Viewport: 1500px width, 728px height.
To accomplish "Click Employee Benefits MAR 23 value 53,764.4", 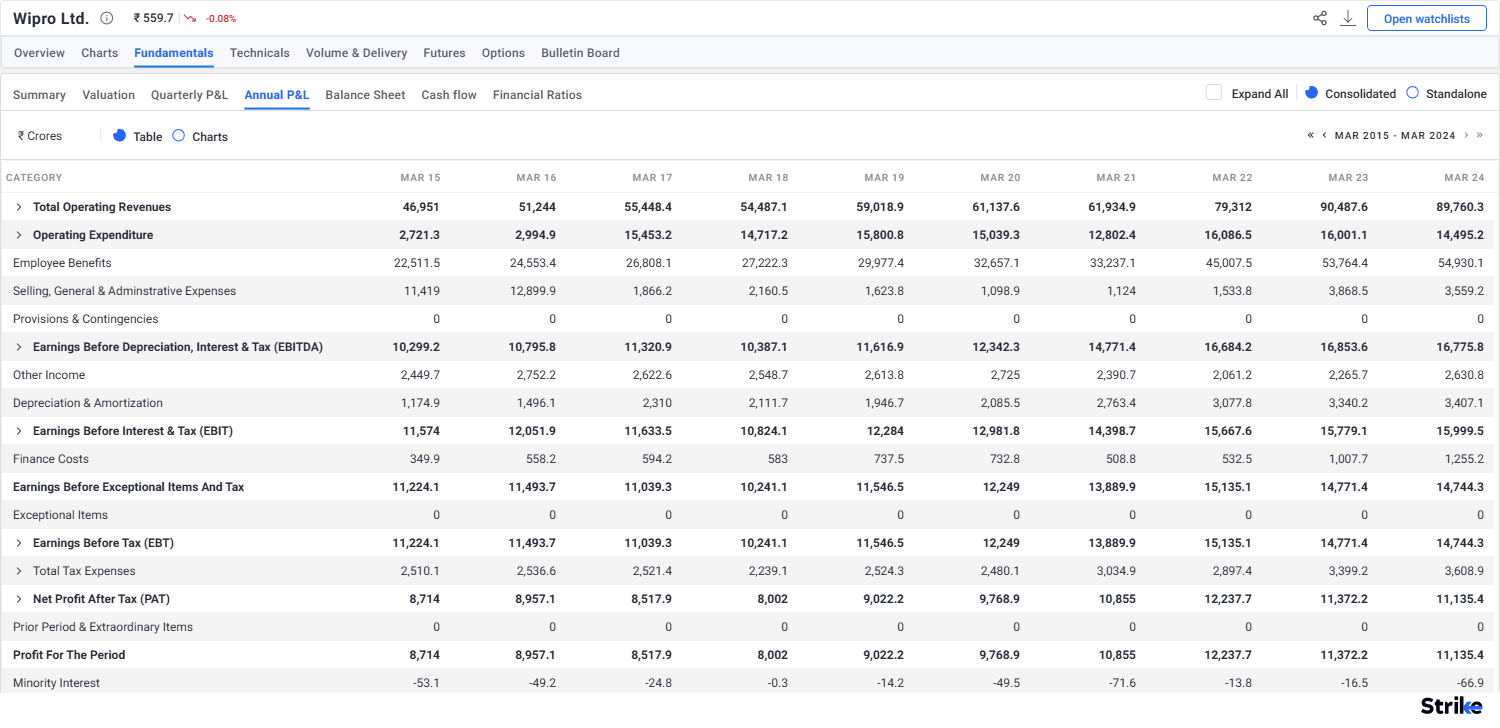I will click(1345, 263).
